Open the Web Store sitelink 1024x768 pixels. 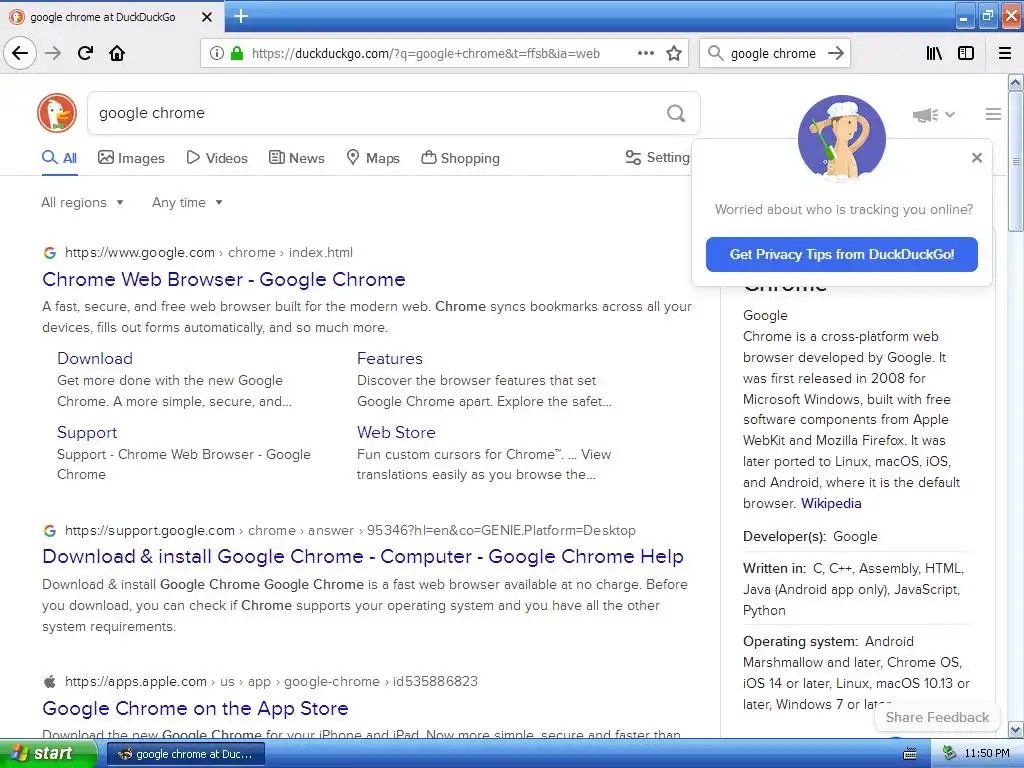pos(396,432)
